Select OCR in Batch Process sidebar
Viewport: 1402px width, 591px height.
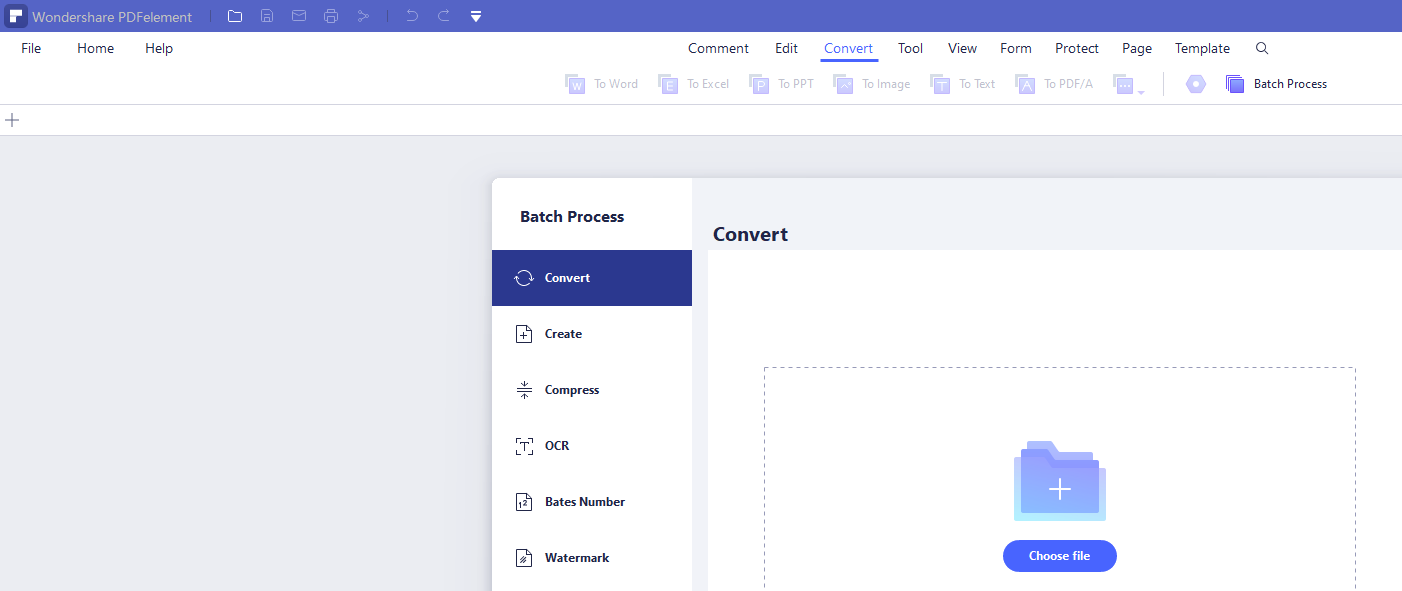(592, 446)
